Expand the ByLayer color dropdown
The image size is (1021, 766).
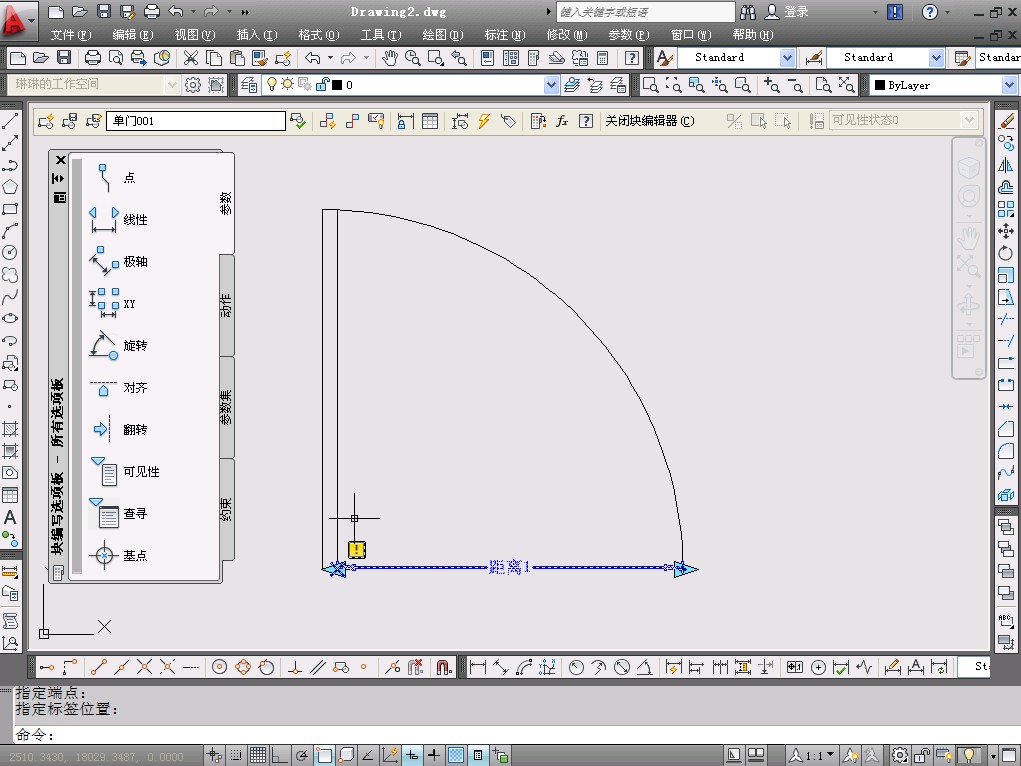[1009, 86]
